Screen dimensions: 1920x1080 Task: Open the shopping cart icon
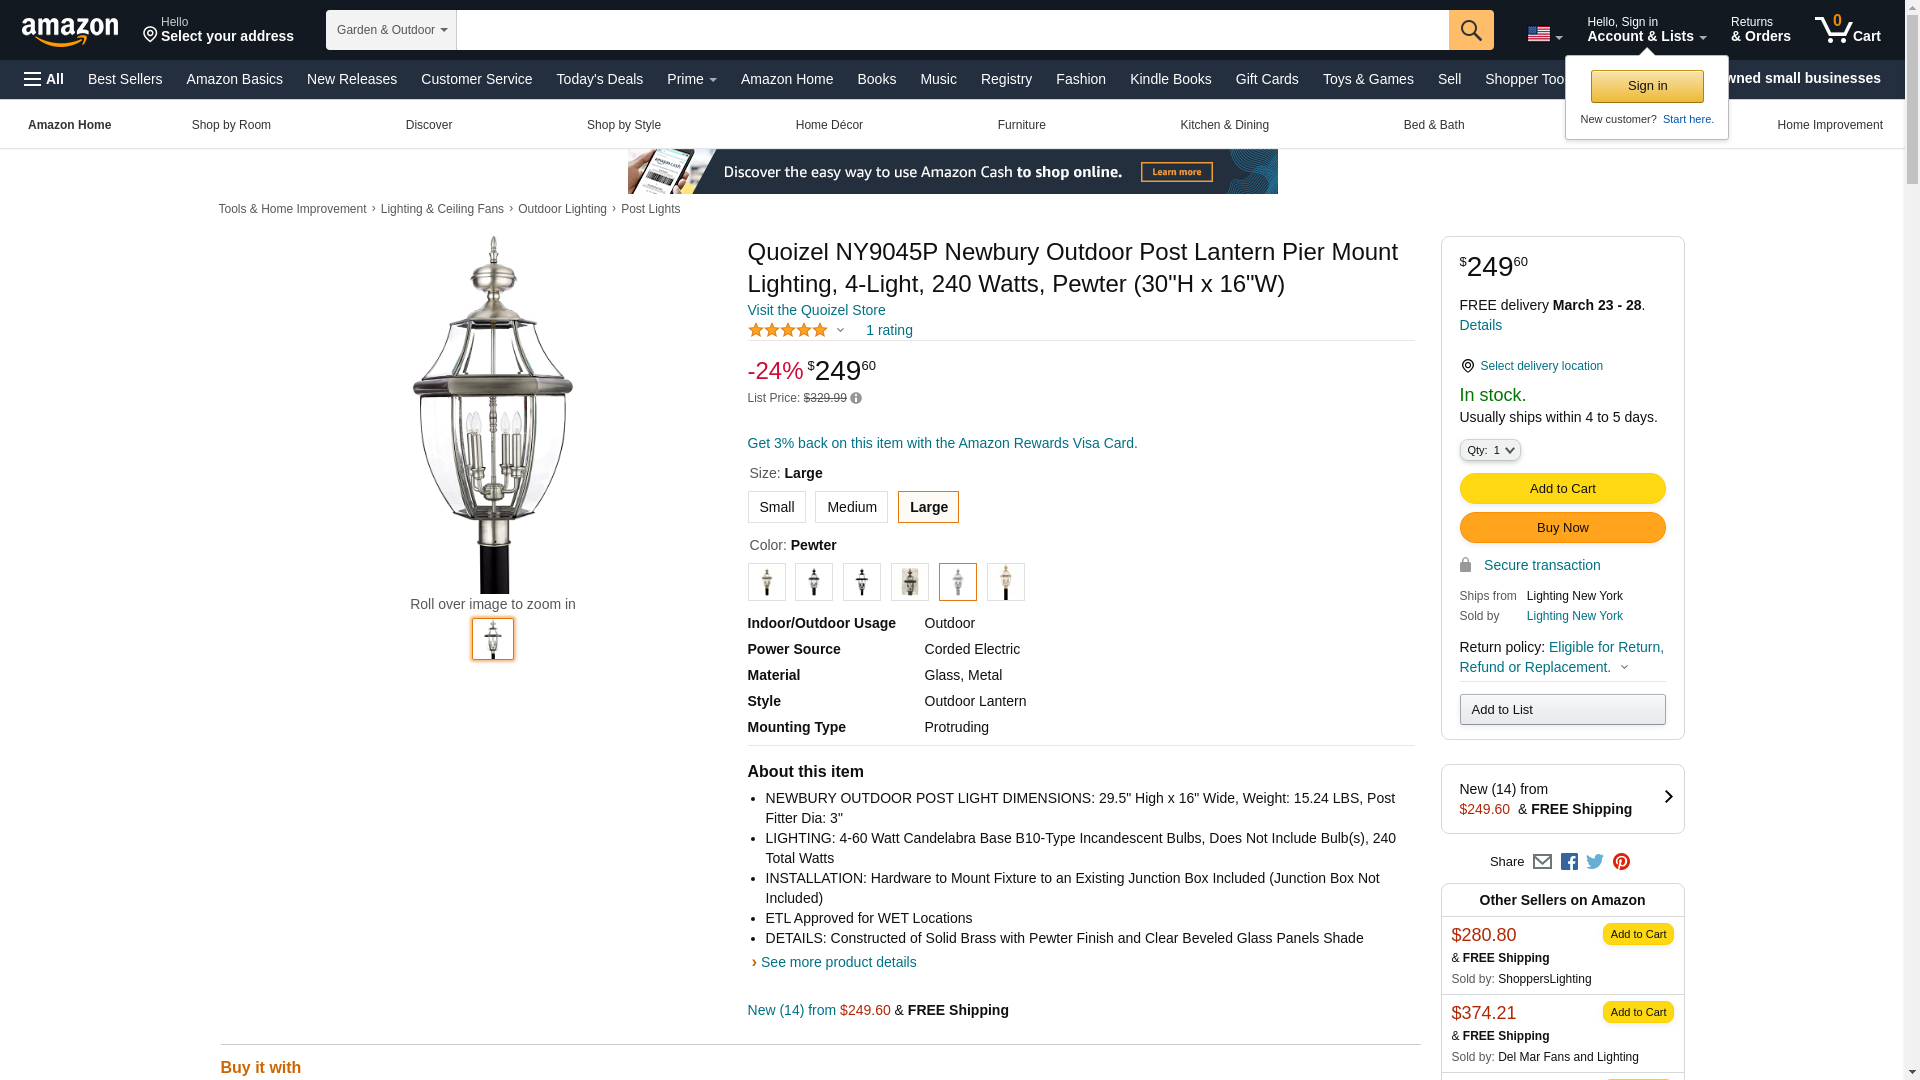[x=1847, y=30]
